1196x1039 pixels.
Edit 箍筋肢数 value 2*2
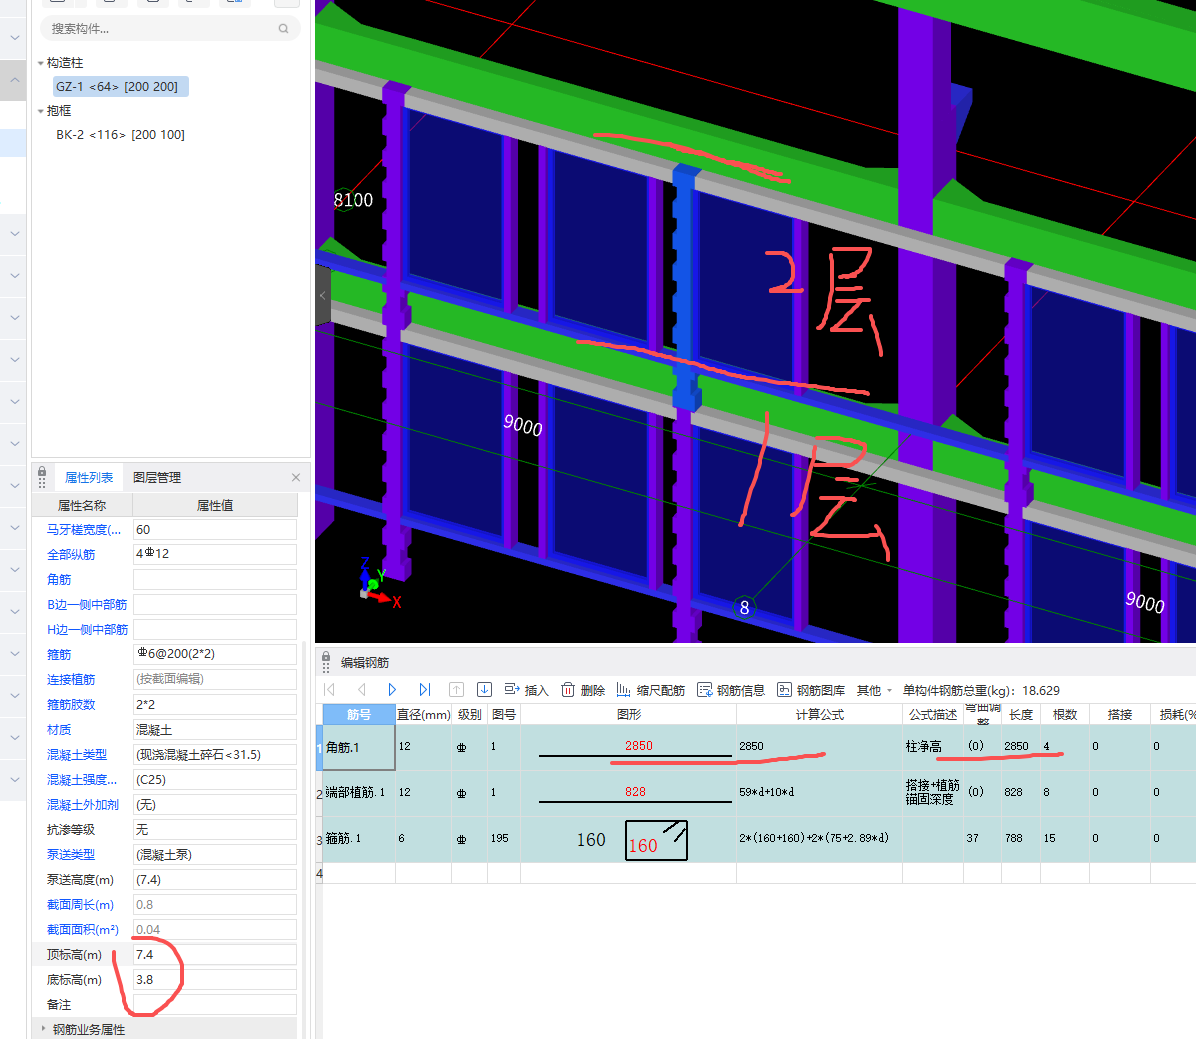pos(214,705)
